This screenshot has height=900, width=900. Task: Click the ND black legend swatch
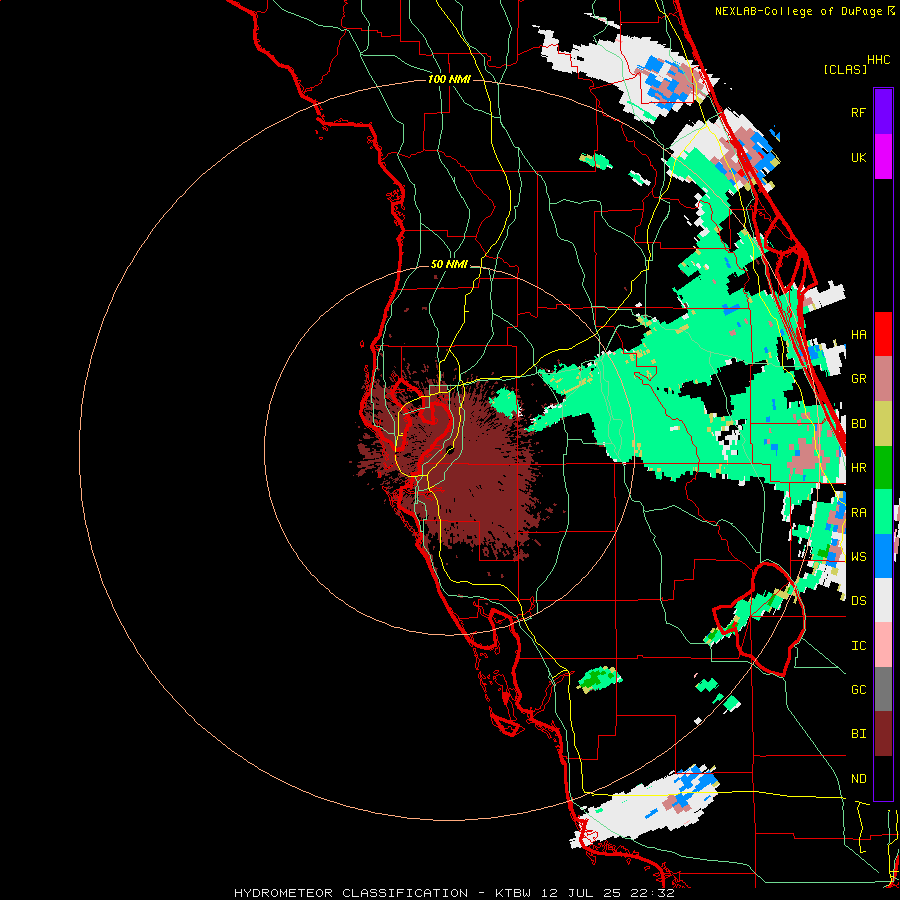click(x=883, y=778)
